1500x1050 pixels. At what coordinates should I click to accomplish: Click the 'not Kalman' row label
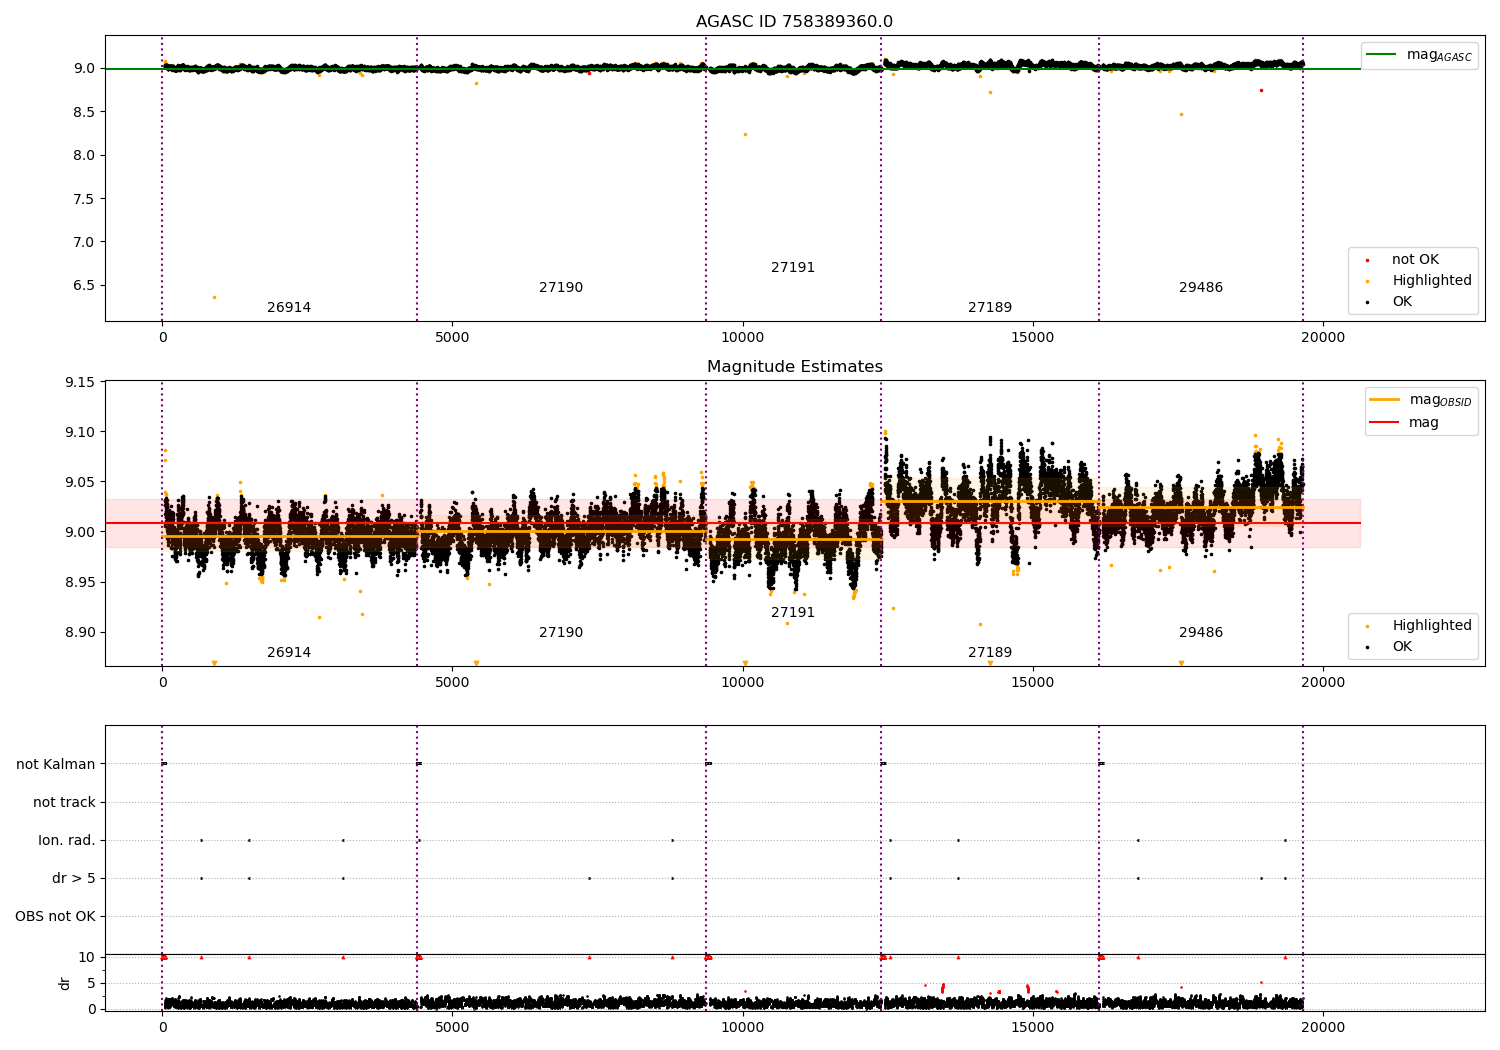point(56,765)
